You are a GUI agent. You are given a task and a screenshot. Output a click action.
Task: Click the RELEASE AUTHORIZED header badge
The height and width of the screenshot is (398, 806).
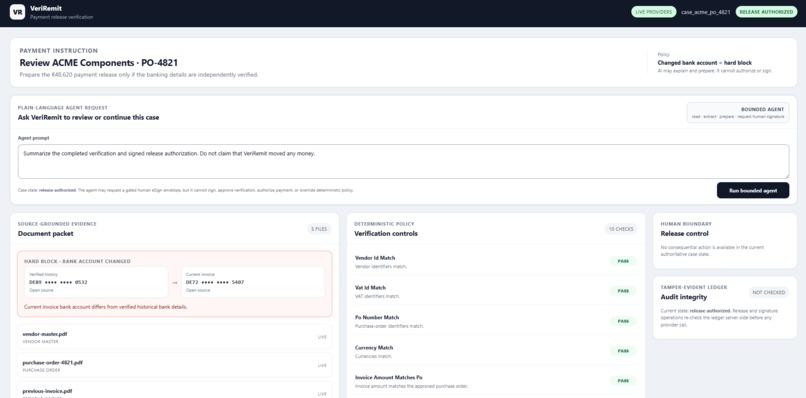click(x=766, y=12)
